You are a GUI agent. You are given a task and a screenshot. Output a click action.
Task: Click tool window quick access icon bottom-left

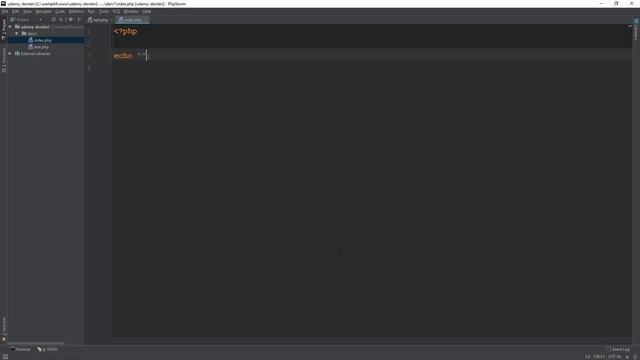pos(4,357)
